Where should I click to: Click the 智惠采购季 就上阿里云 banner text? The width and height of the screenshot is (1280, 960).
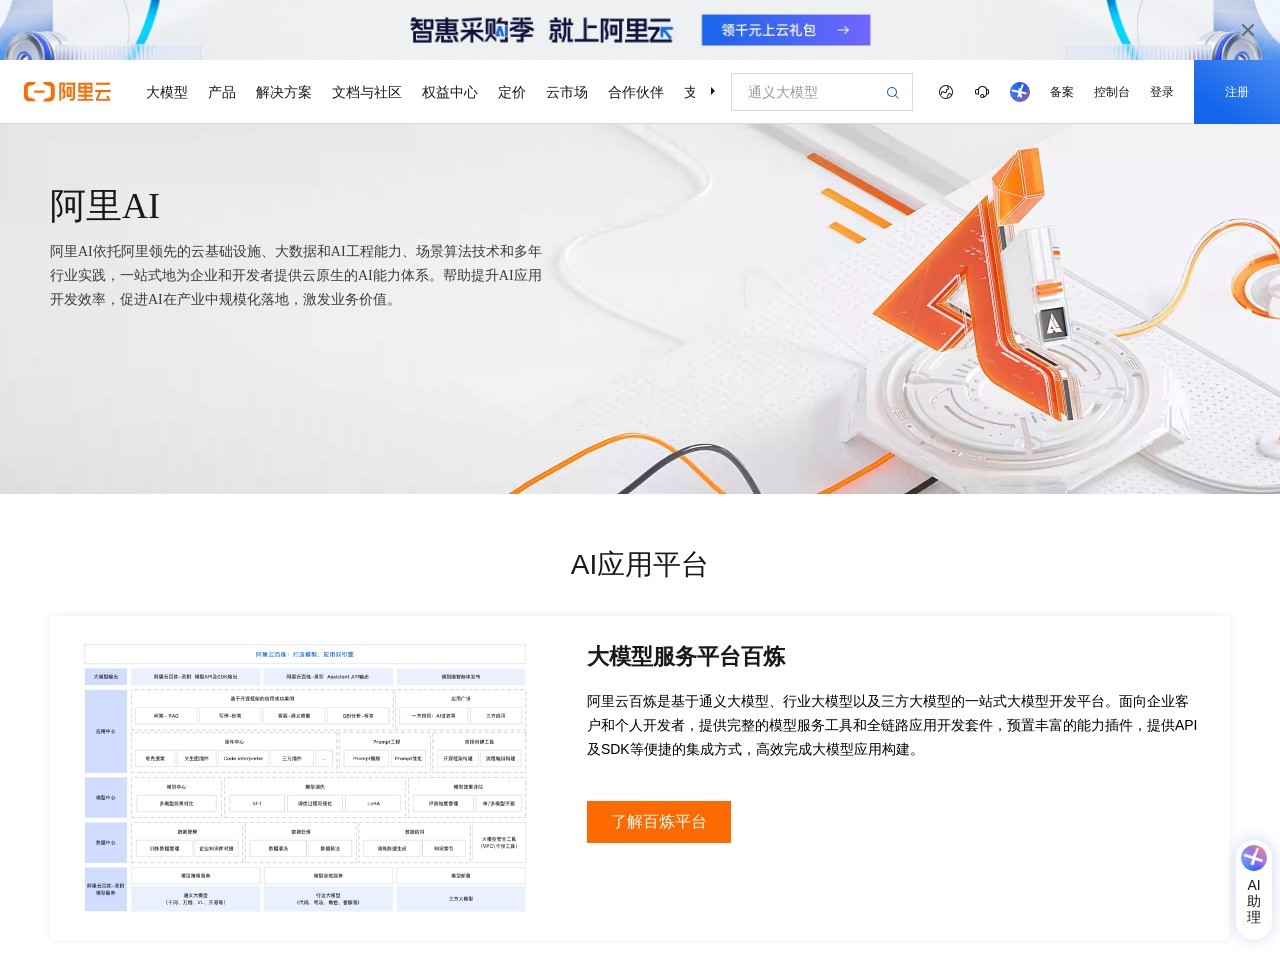541,30
